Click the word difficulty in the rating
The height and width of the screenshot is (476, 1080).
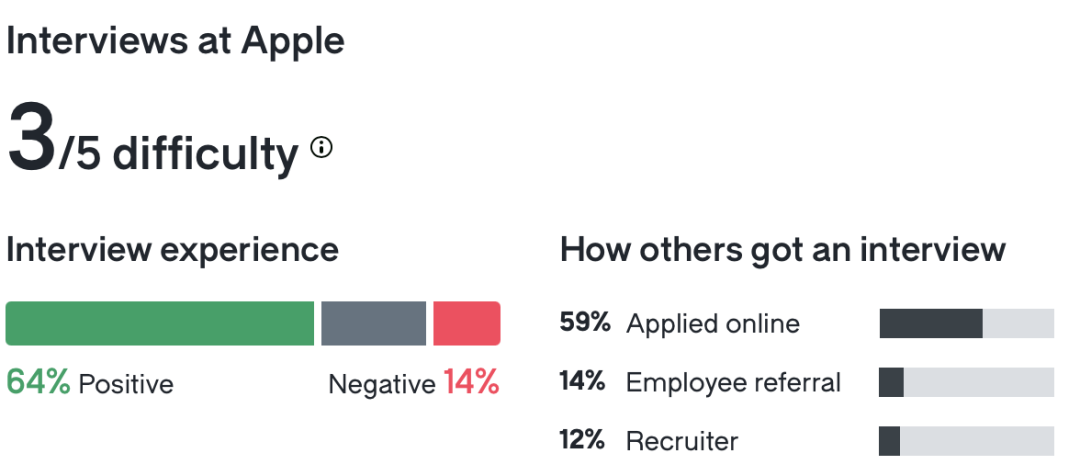pos(205,153)
